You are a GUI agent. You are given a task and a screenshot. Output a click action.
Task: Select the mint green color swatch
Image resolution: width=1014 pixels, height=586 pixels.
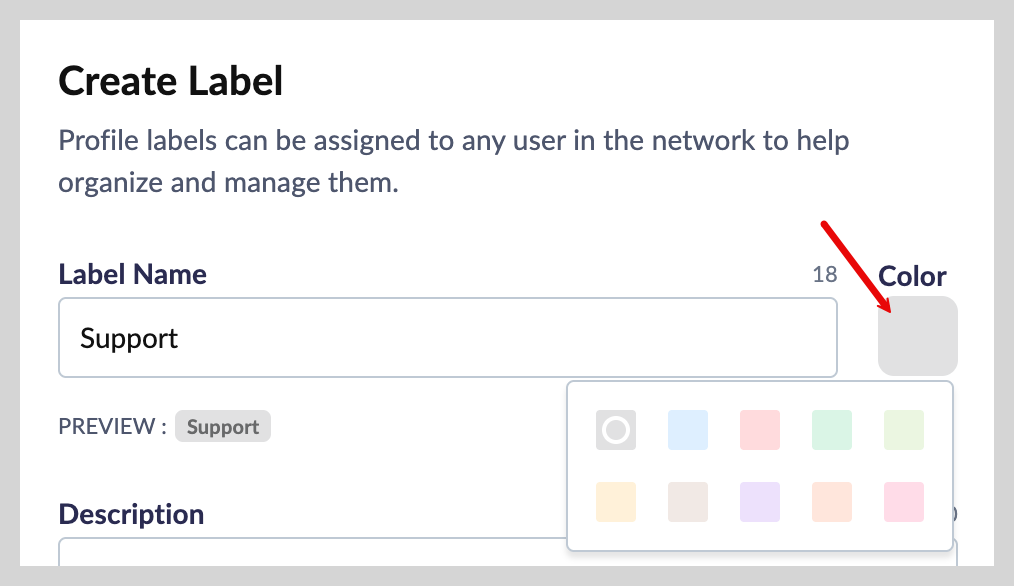tap(832, 430)
